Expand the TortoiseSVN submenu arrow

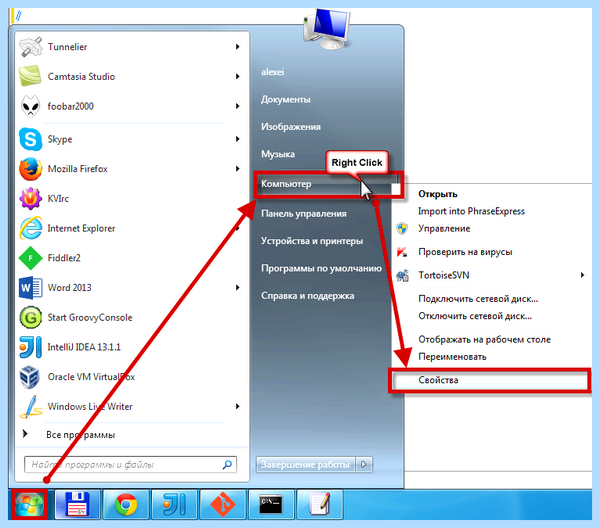[582, 275]
